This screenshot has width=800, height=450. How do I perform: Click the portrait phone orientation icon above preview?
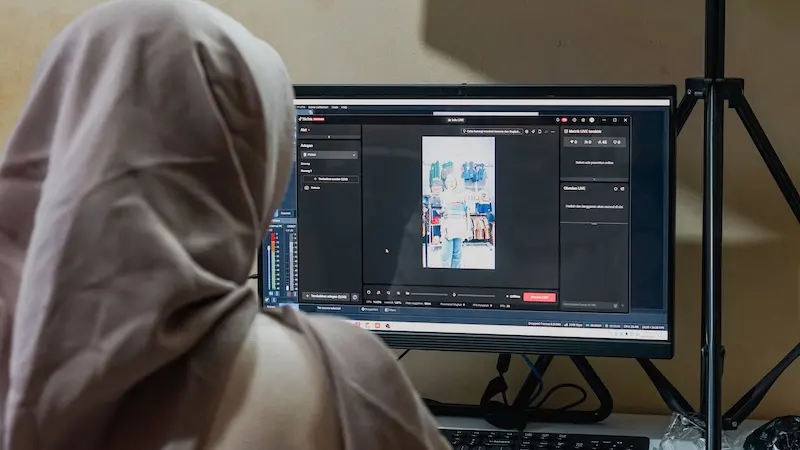[540, 132]
